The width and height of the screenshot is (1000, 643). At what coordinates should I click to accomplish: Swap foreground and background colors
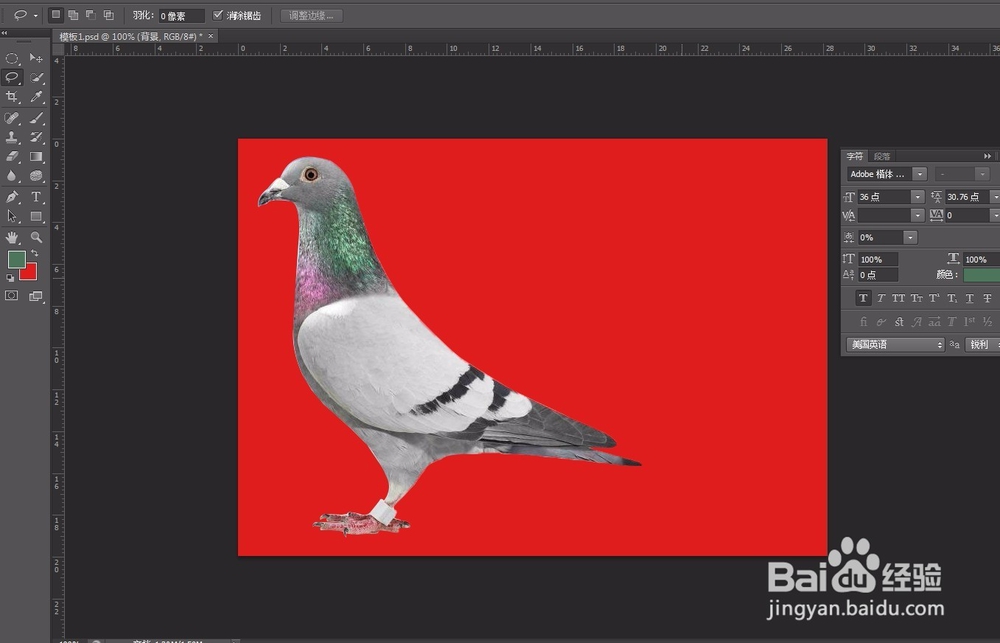[34, 253]
